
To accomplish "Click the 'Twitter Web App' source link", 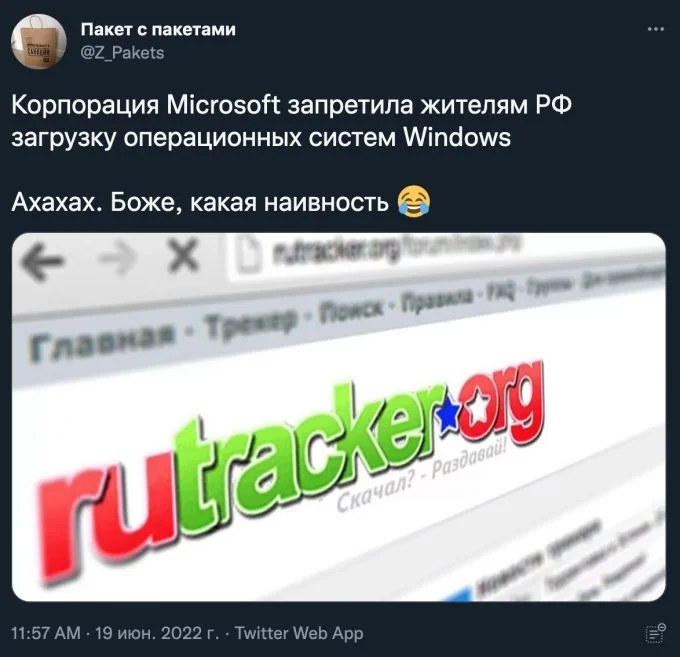I will coord(299,633).
